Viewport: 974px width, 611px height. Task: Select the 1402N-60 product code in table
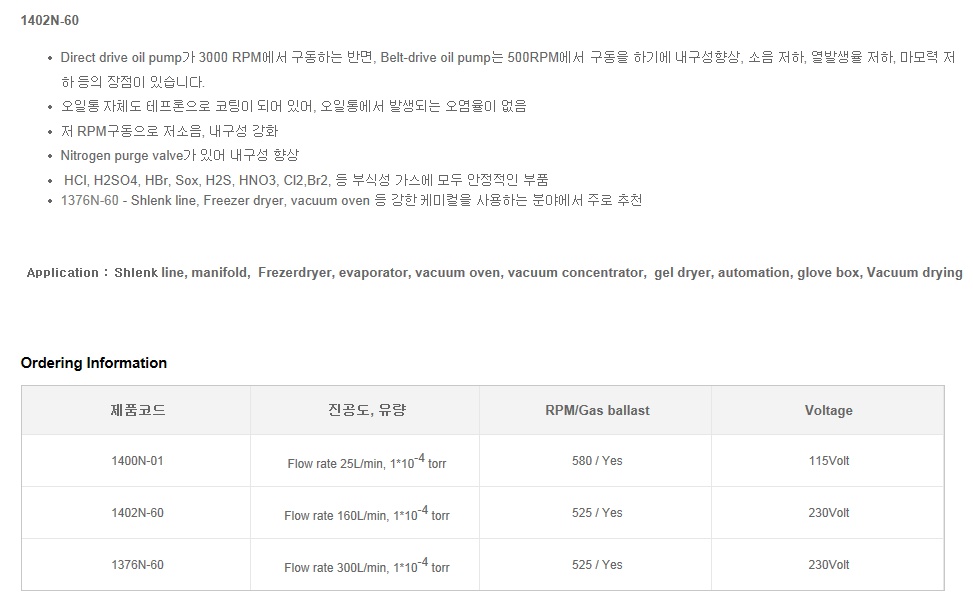pos(137,513)
